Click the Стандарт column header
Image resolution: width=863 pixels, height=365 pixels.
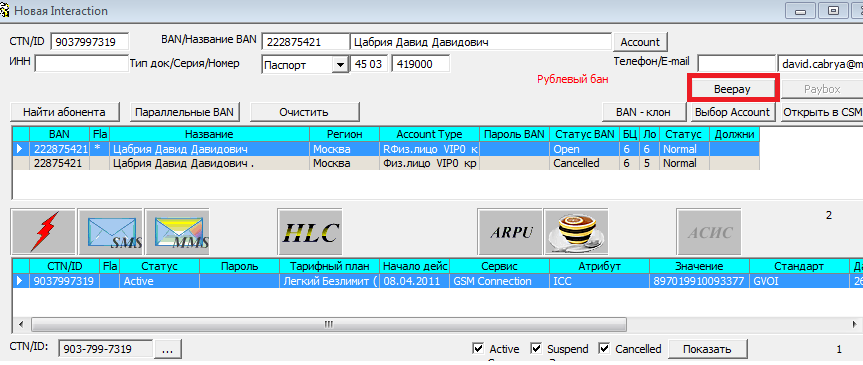pos(799,266)
